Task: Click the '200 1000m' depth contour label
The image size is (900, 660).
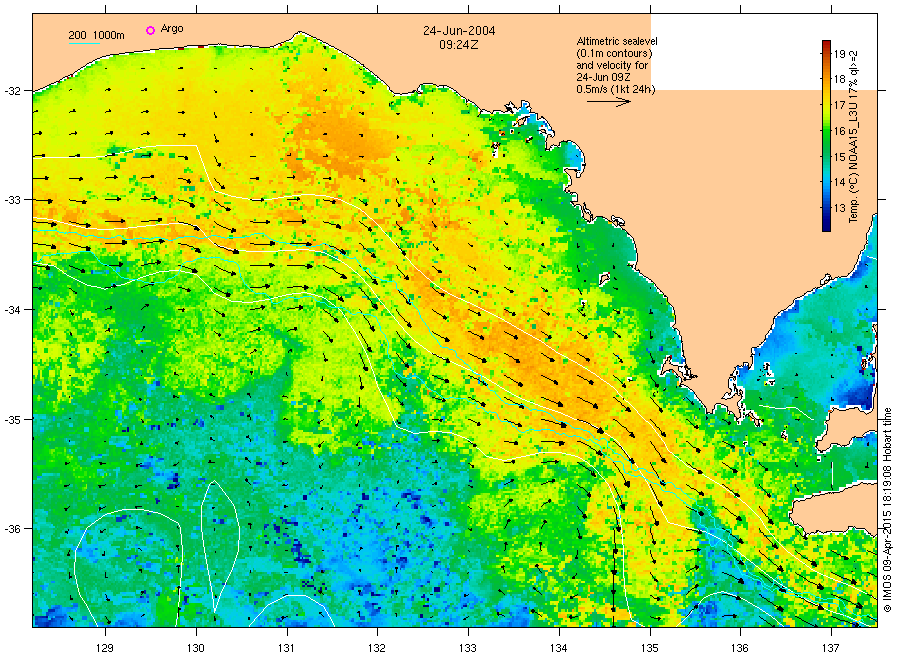Action: pyautogui.click(x=96, y=35)
